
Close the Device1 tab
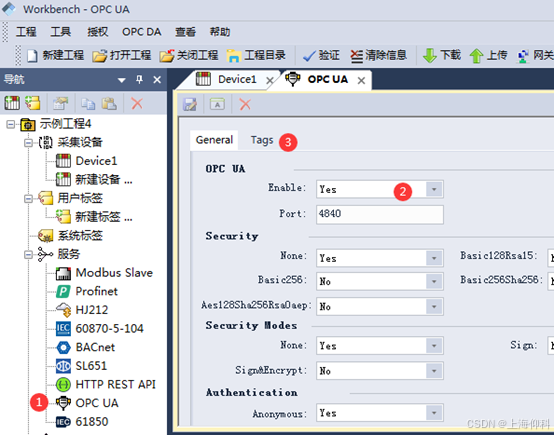pyautogui.click(x=270, y=81)
